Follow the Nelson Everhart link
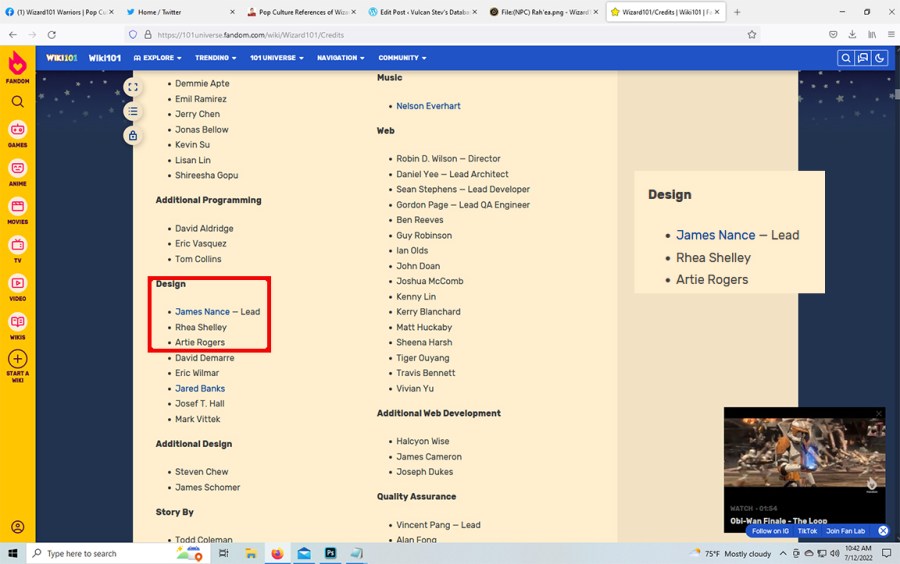 [428, 106]
